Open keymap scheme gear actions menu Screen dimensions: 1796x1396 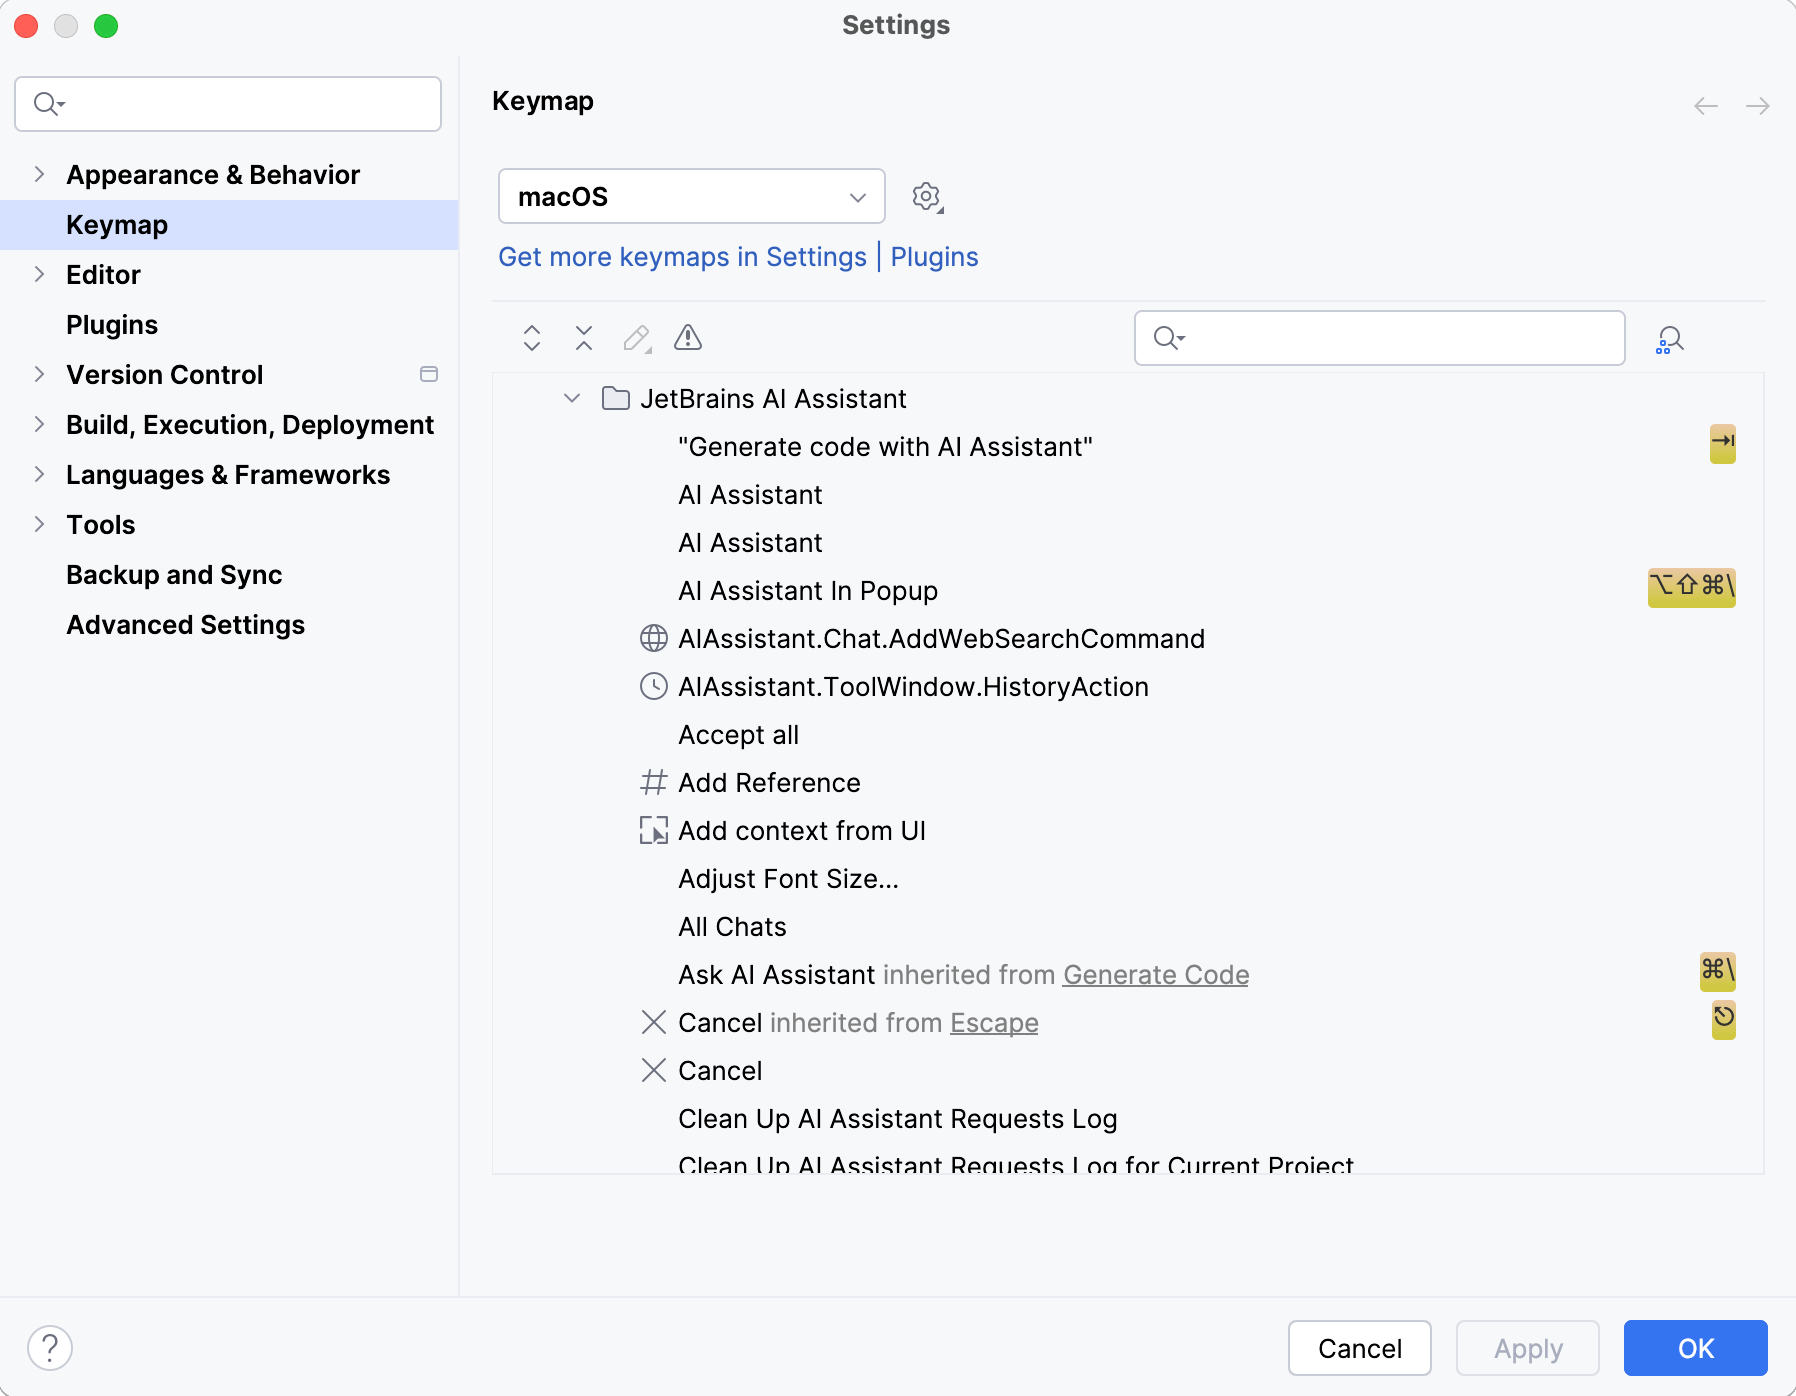pyautogui.click(x=927, y=197)
